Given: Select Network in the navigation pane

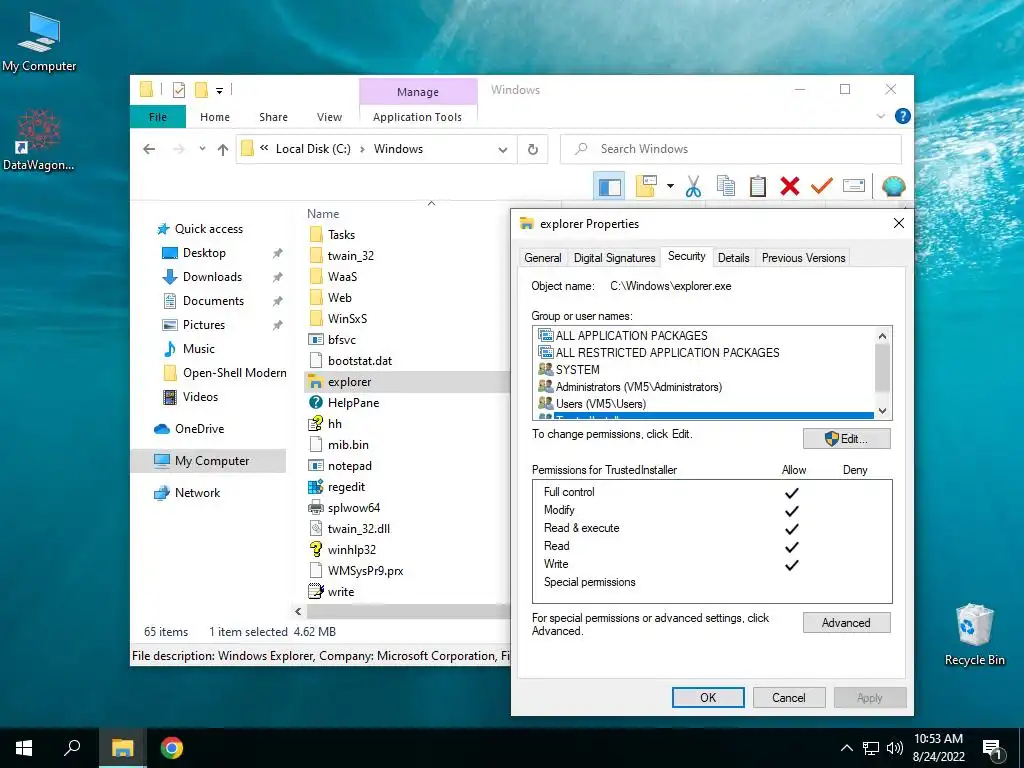Looking at the screenshot, I should pyautogui.click(x=197, y=493).
